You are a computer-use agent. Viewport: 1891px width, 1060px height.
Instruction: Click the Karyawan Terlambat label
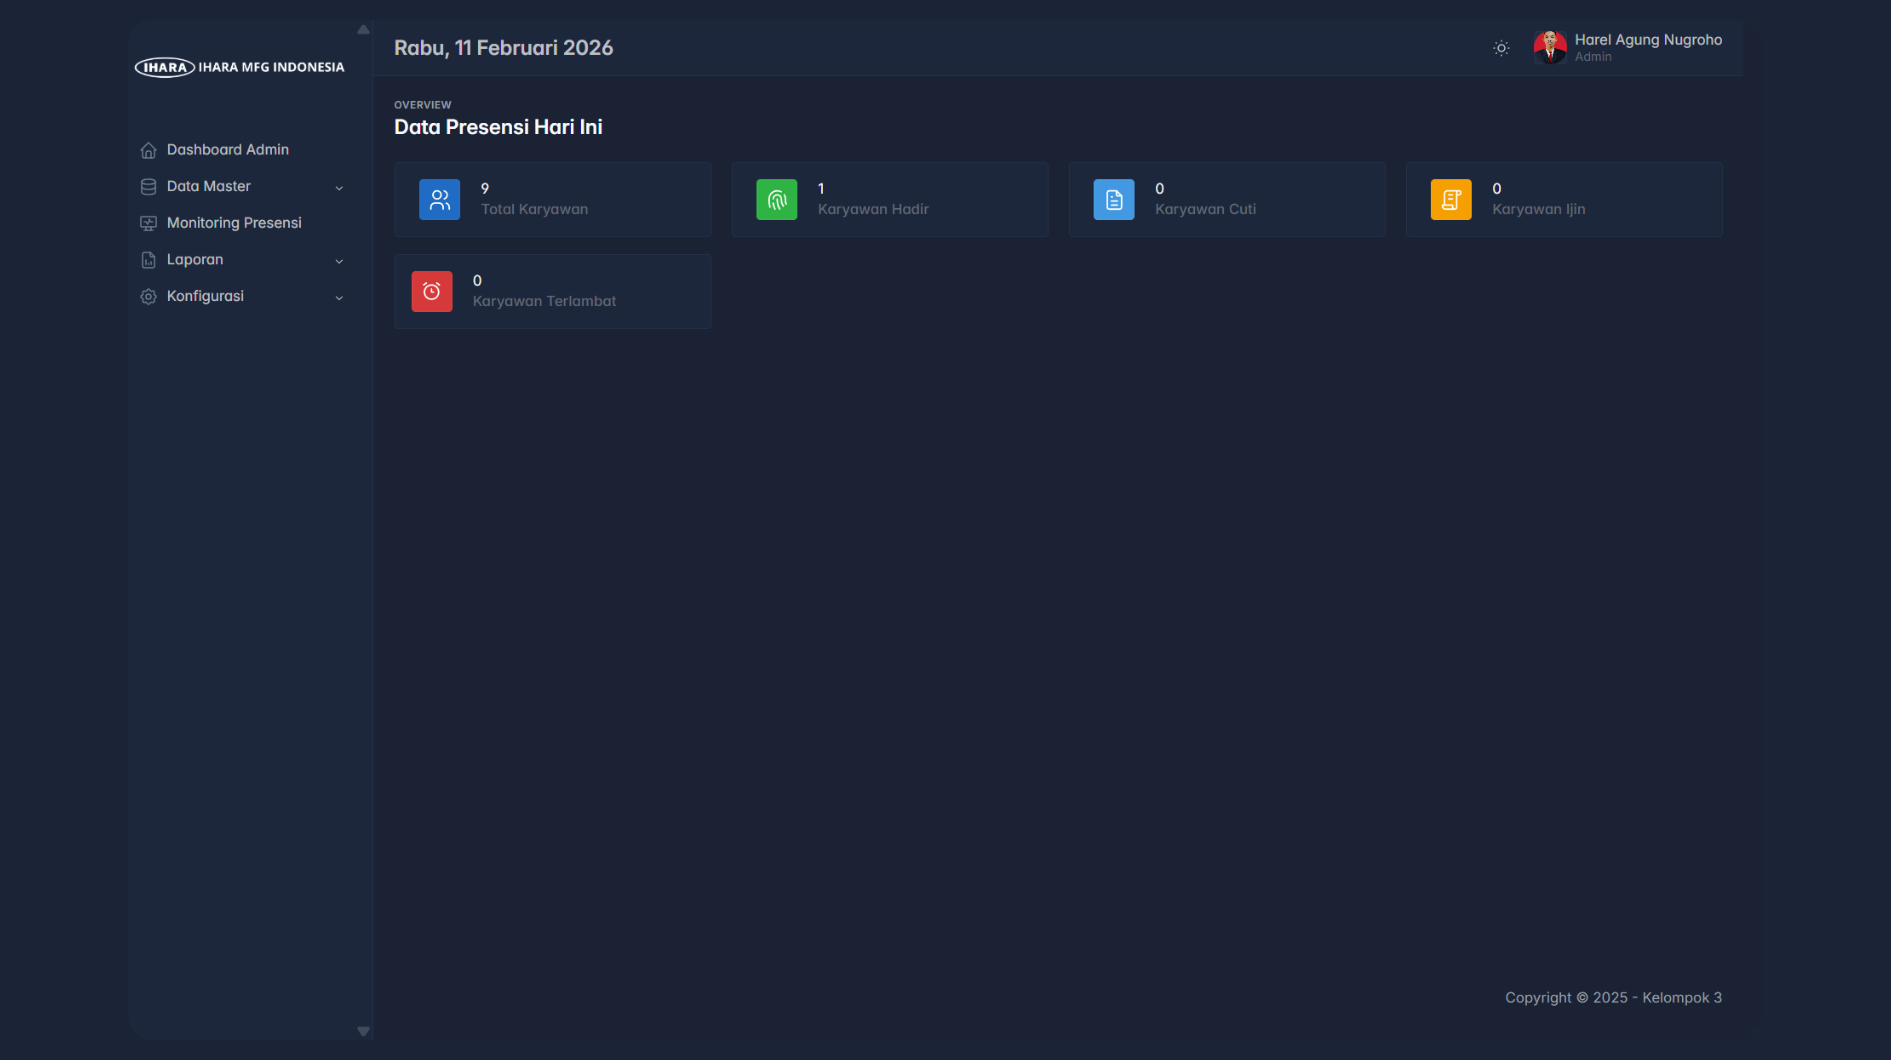[544, 302]
